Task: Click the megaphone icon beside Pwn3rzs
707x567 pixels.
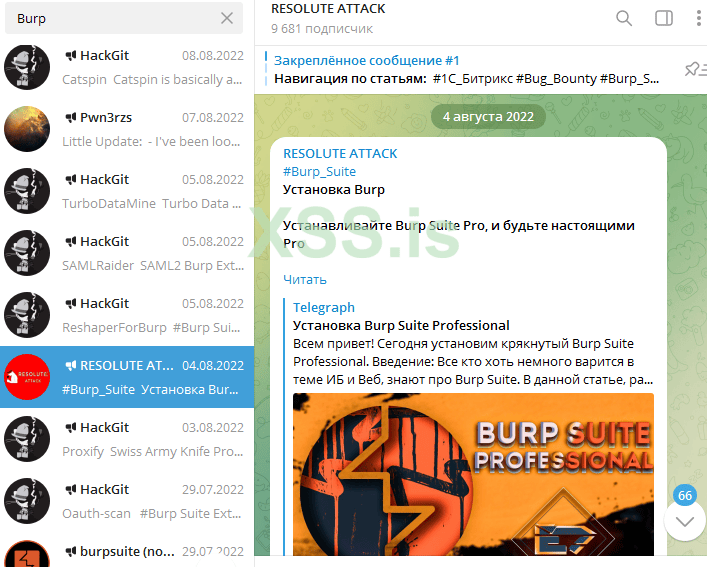Action: point(71,118)
